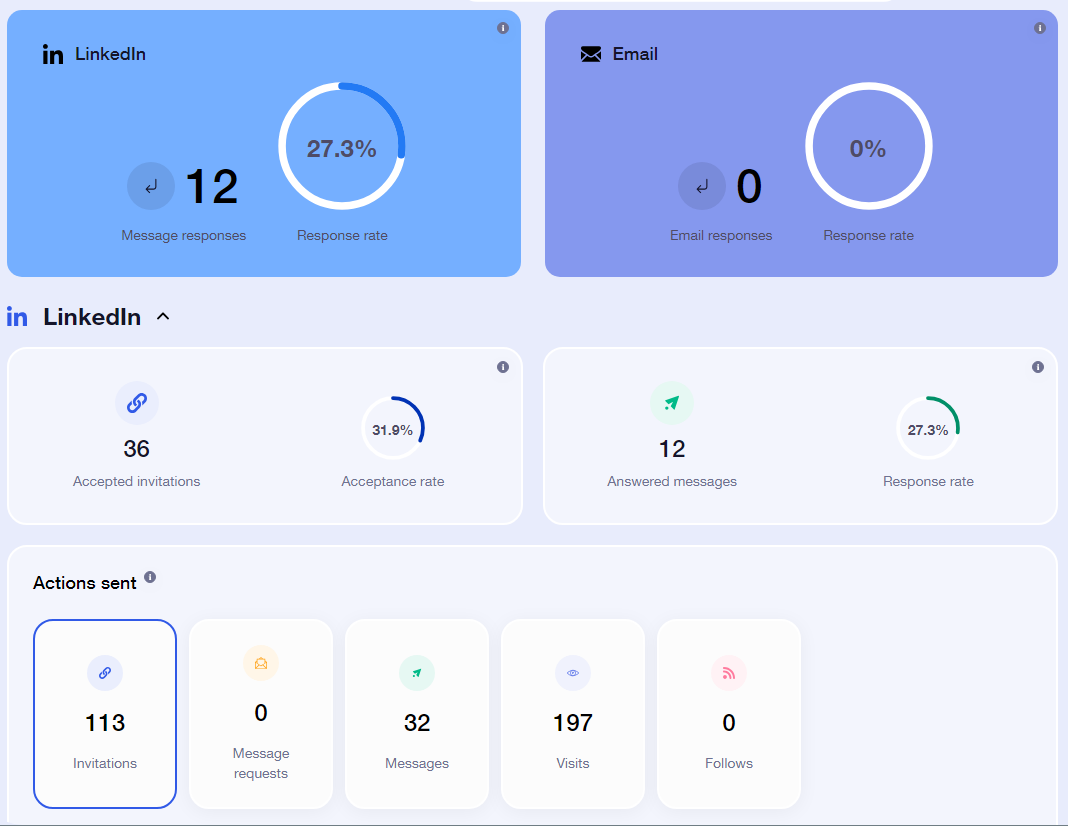Click info icon on Answered messages card
The width and height of the screenshot is (1068, 826).
tap(1038, 367)
